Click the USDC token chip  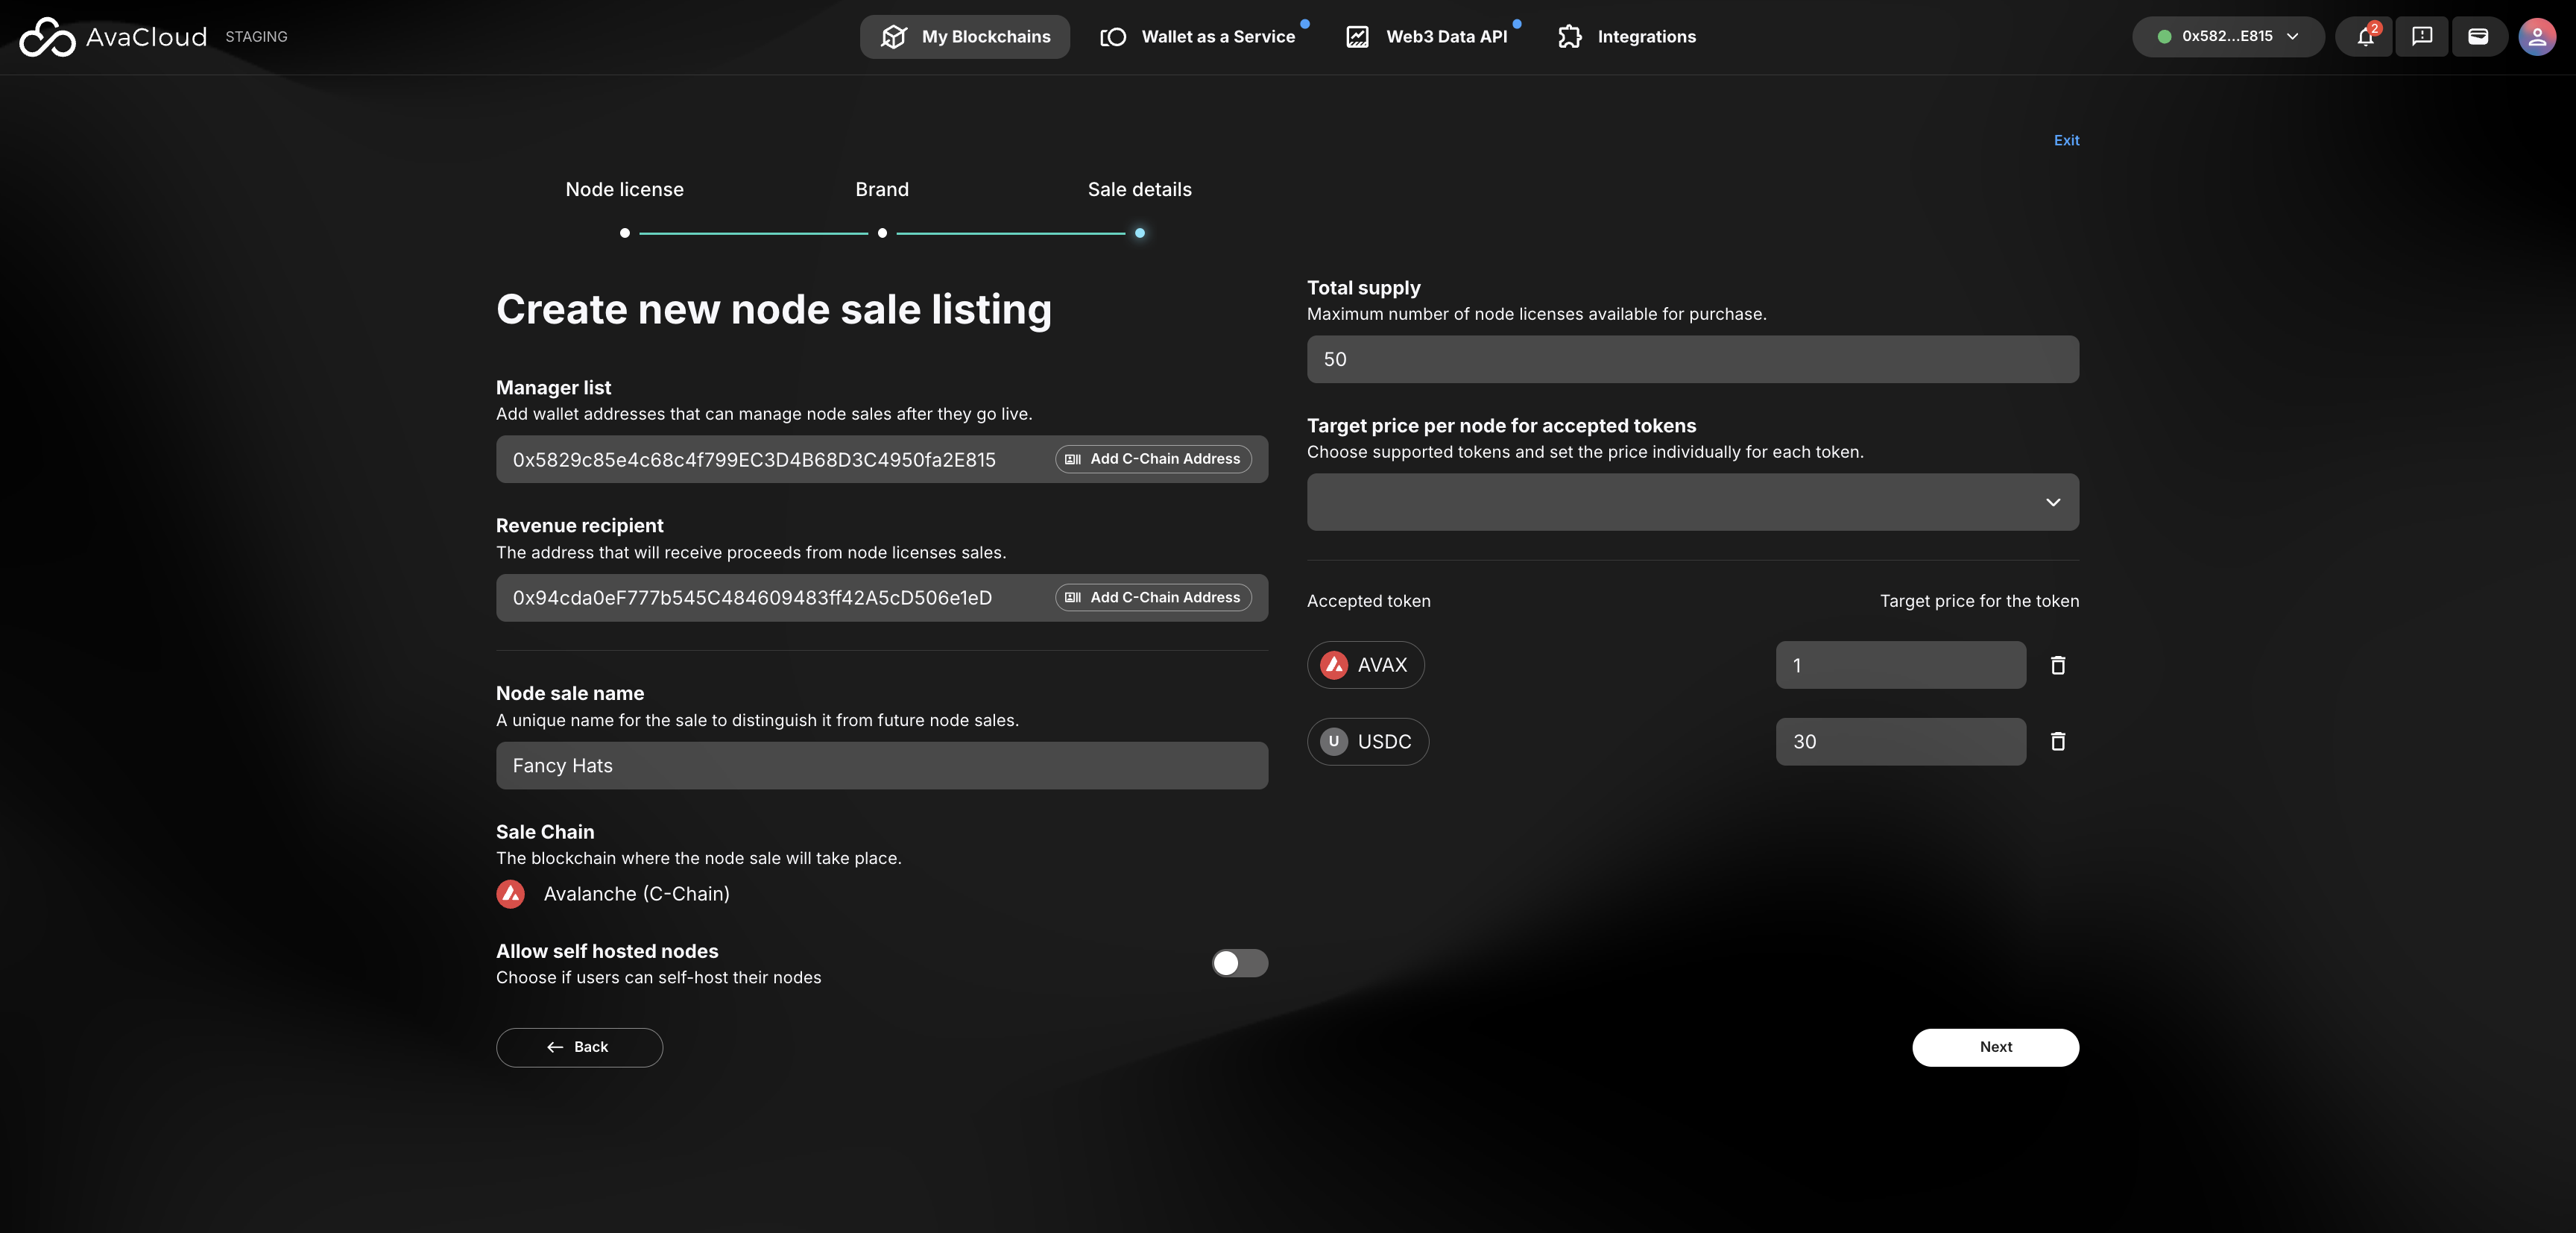pos(1367,742)
